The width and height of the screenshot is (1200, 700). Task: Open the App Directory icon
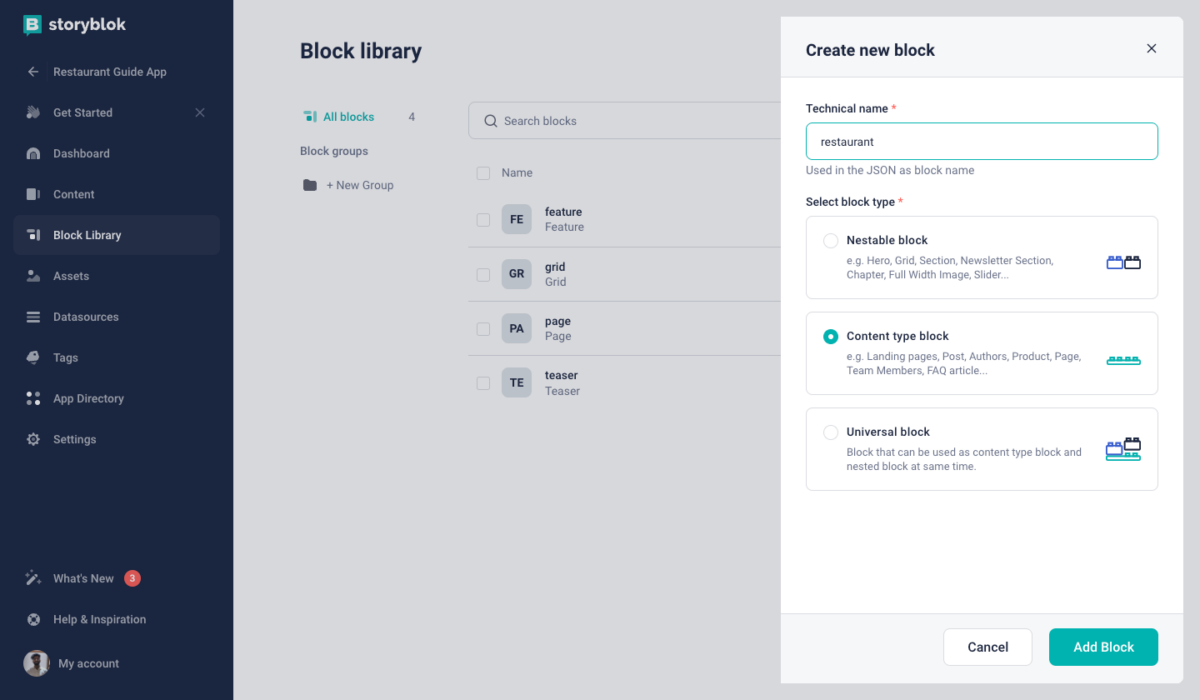tap(33, 399)
